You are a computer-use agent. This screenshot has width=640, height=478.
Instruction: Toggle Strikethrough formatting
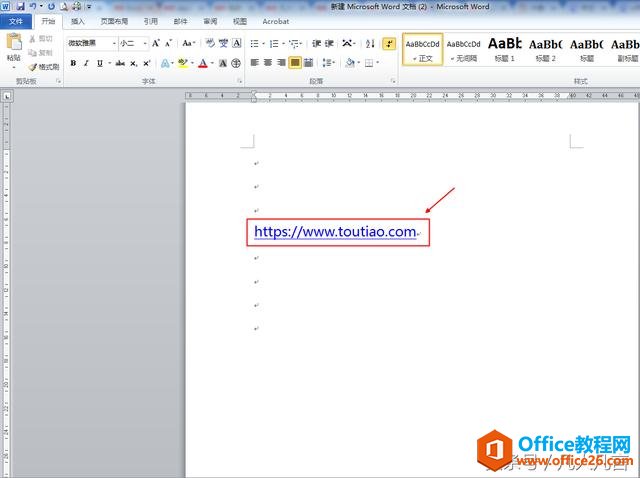point(120,63)
